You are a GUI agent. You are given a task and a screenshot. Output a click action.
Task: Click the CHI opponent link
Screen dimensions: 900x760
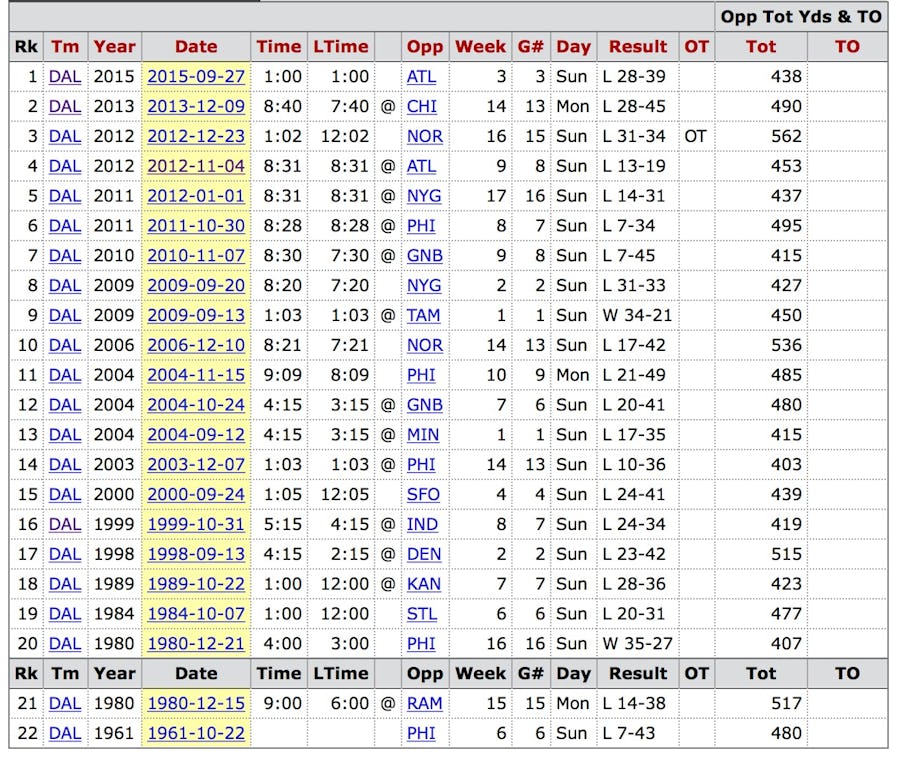[421, 106]
